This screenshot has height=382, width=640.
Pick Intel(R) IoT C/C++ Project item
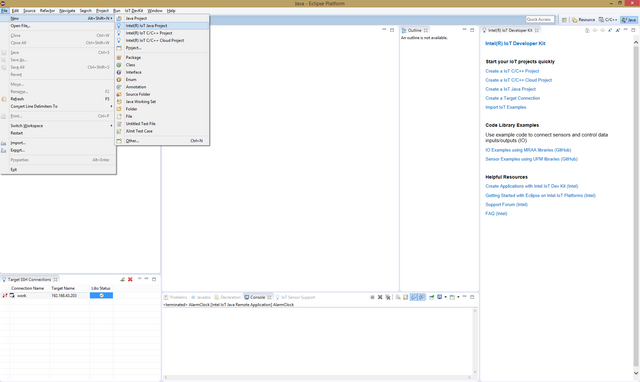[x=162, y=33]
